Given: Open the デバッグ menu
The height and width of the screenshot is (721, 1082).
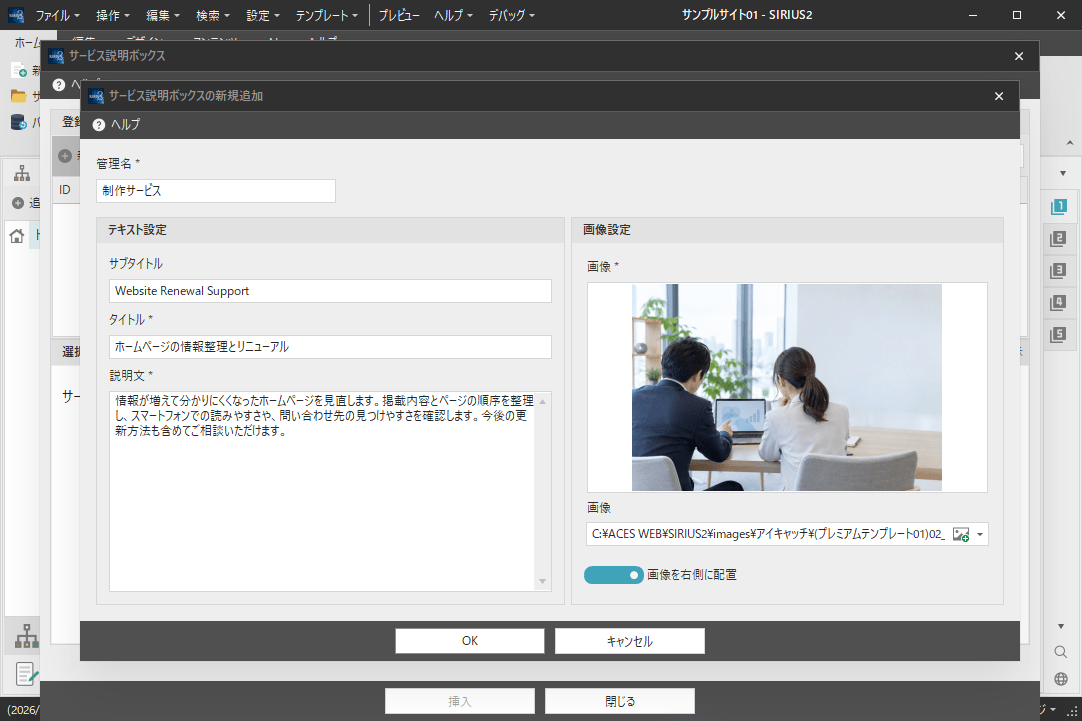Looking at the screenshot, I should (511, 15).
